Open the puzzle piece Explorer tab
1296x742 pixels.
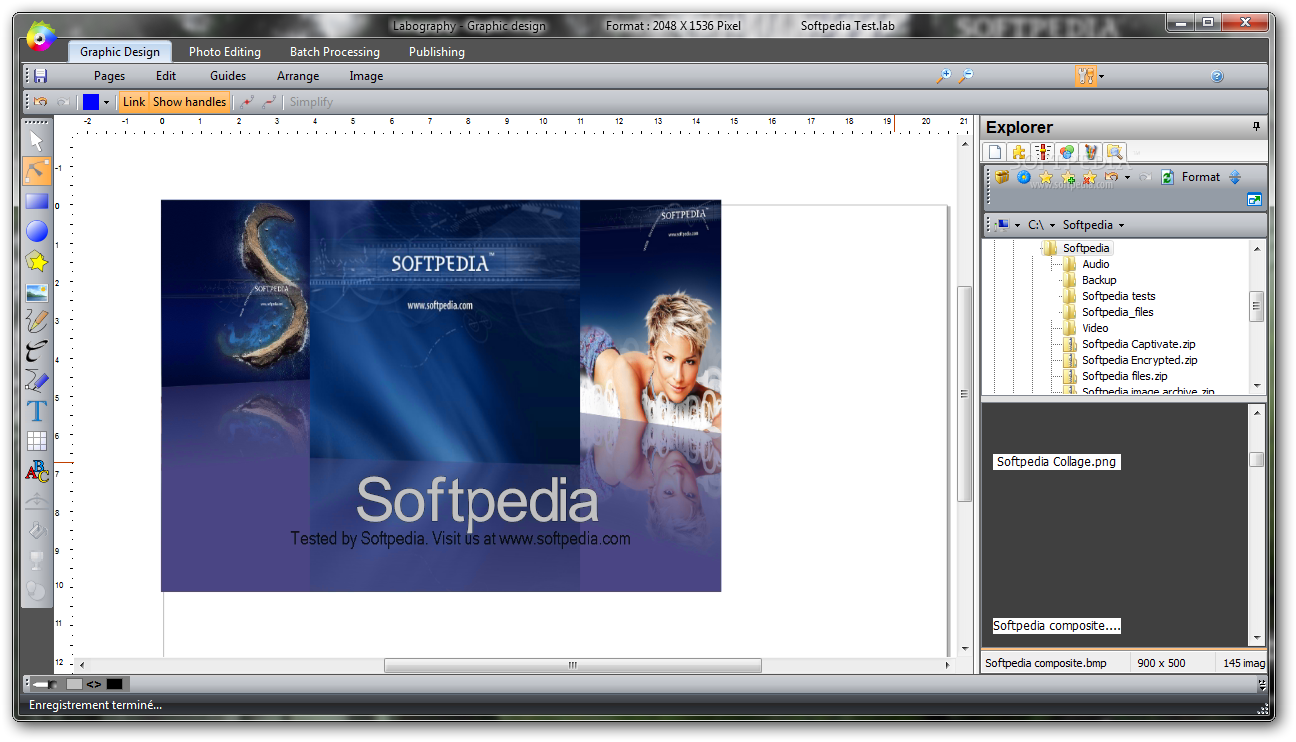click(x=1019, y=152)
